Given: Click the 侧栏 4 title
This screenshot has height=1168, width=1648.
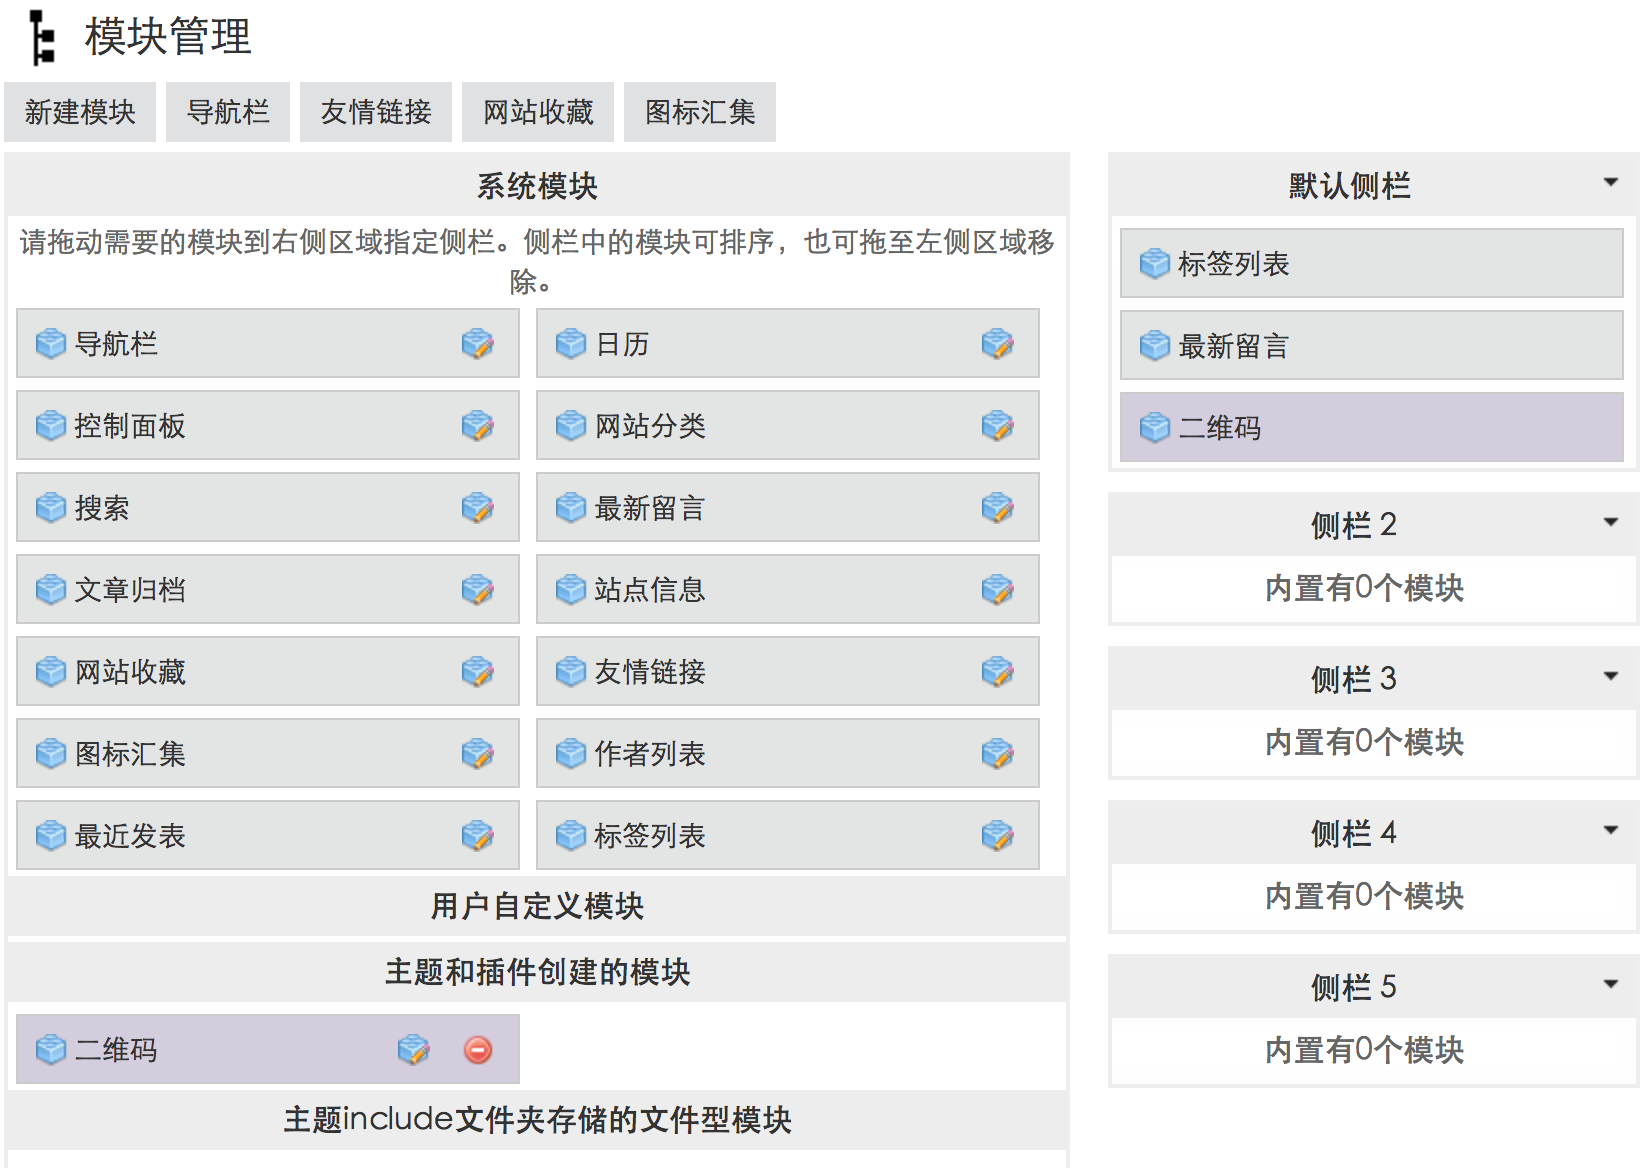Looking at the screenshot, I should click(1354, 833).
